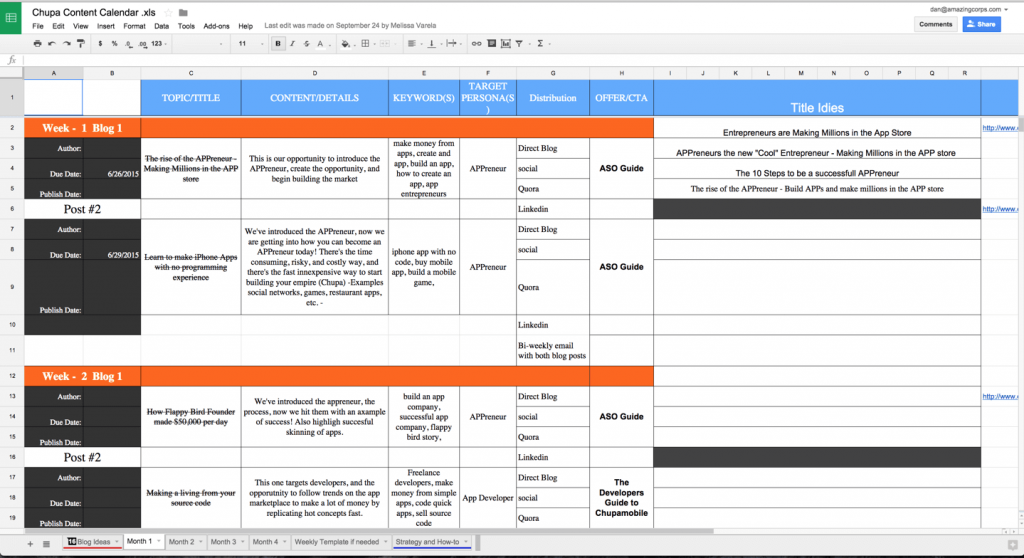Click the blue Share button
This screenshot has height=558, width=1024.
click(981, 24)
